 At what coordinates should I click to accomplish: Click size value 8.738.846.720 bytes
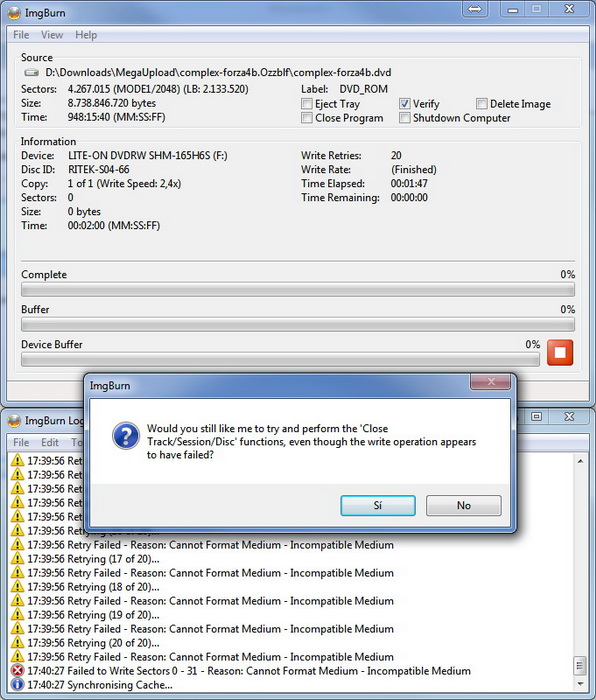click(112, 103)
